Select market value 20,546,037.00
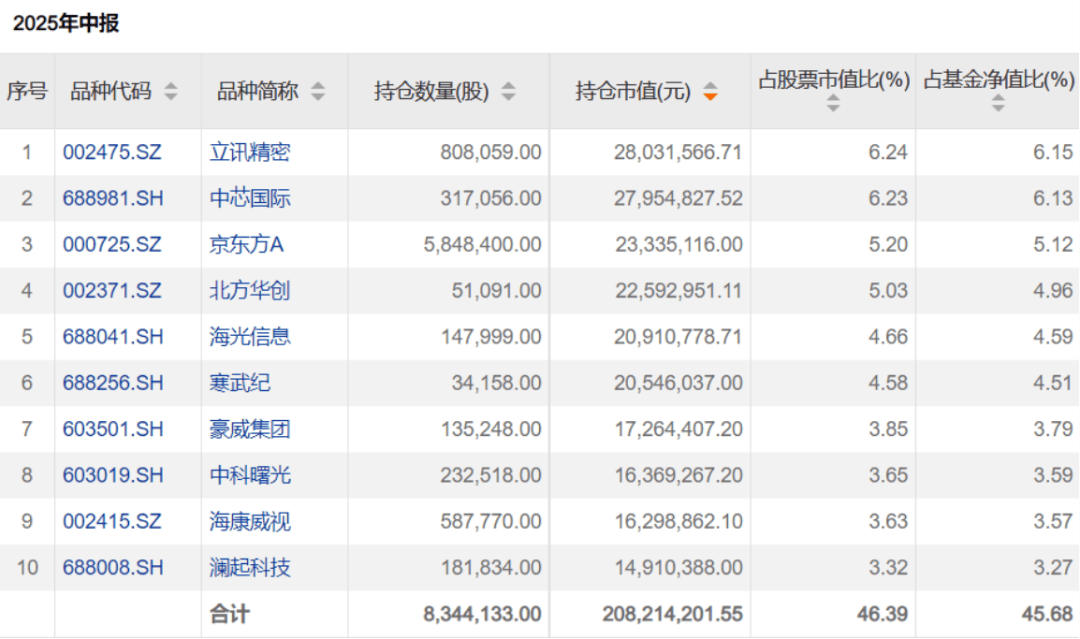1080x639 pixels. coord(678,383)
